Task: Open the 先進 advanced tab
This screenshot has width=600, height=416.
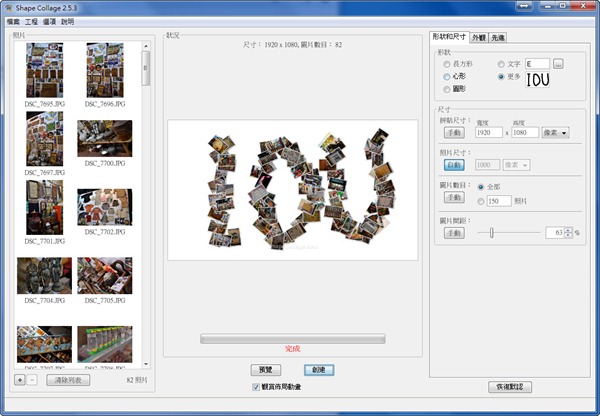Action: click(x=498, y=37)
